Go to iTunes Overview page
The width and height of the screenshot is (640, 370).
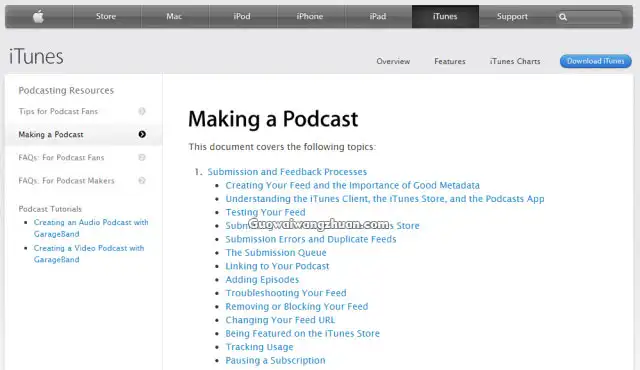tap(393, 61)
